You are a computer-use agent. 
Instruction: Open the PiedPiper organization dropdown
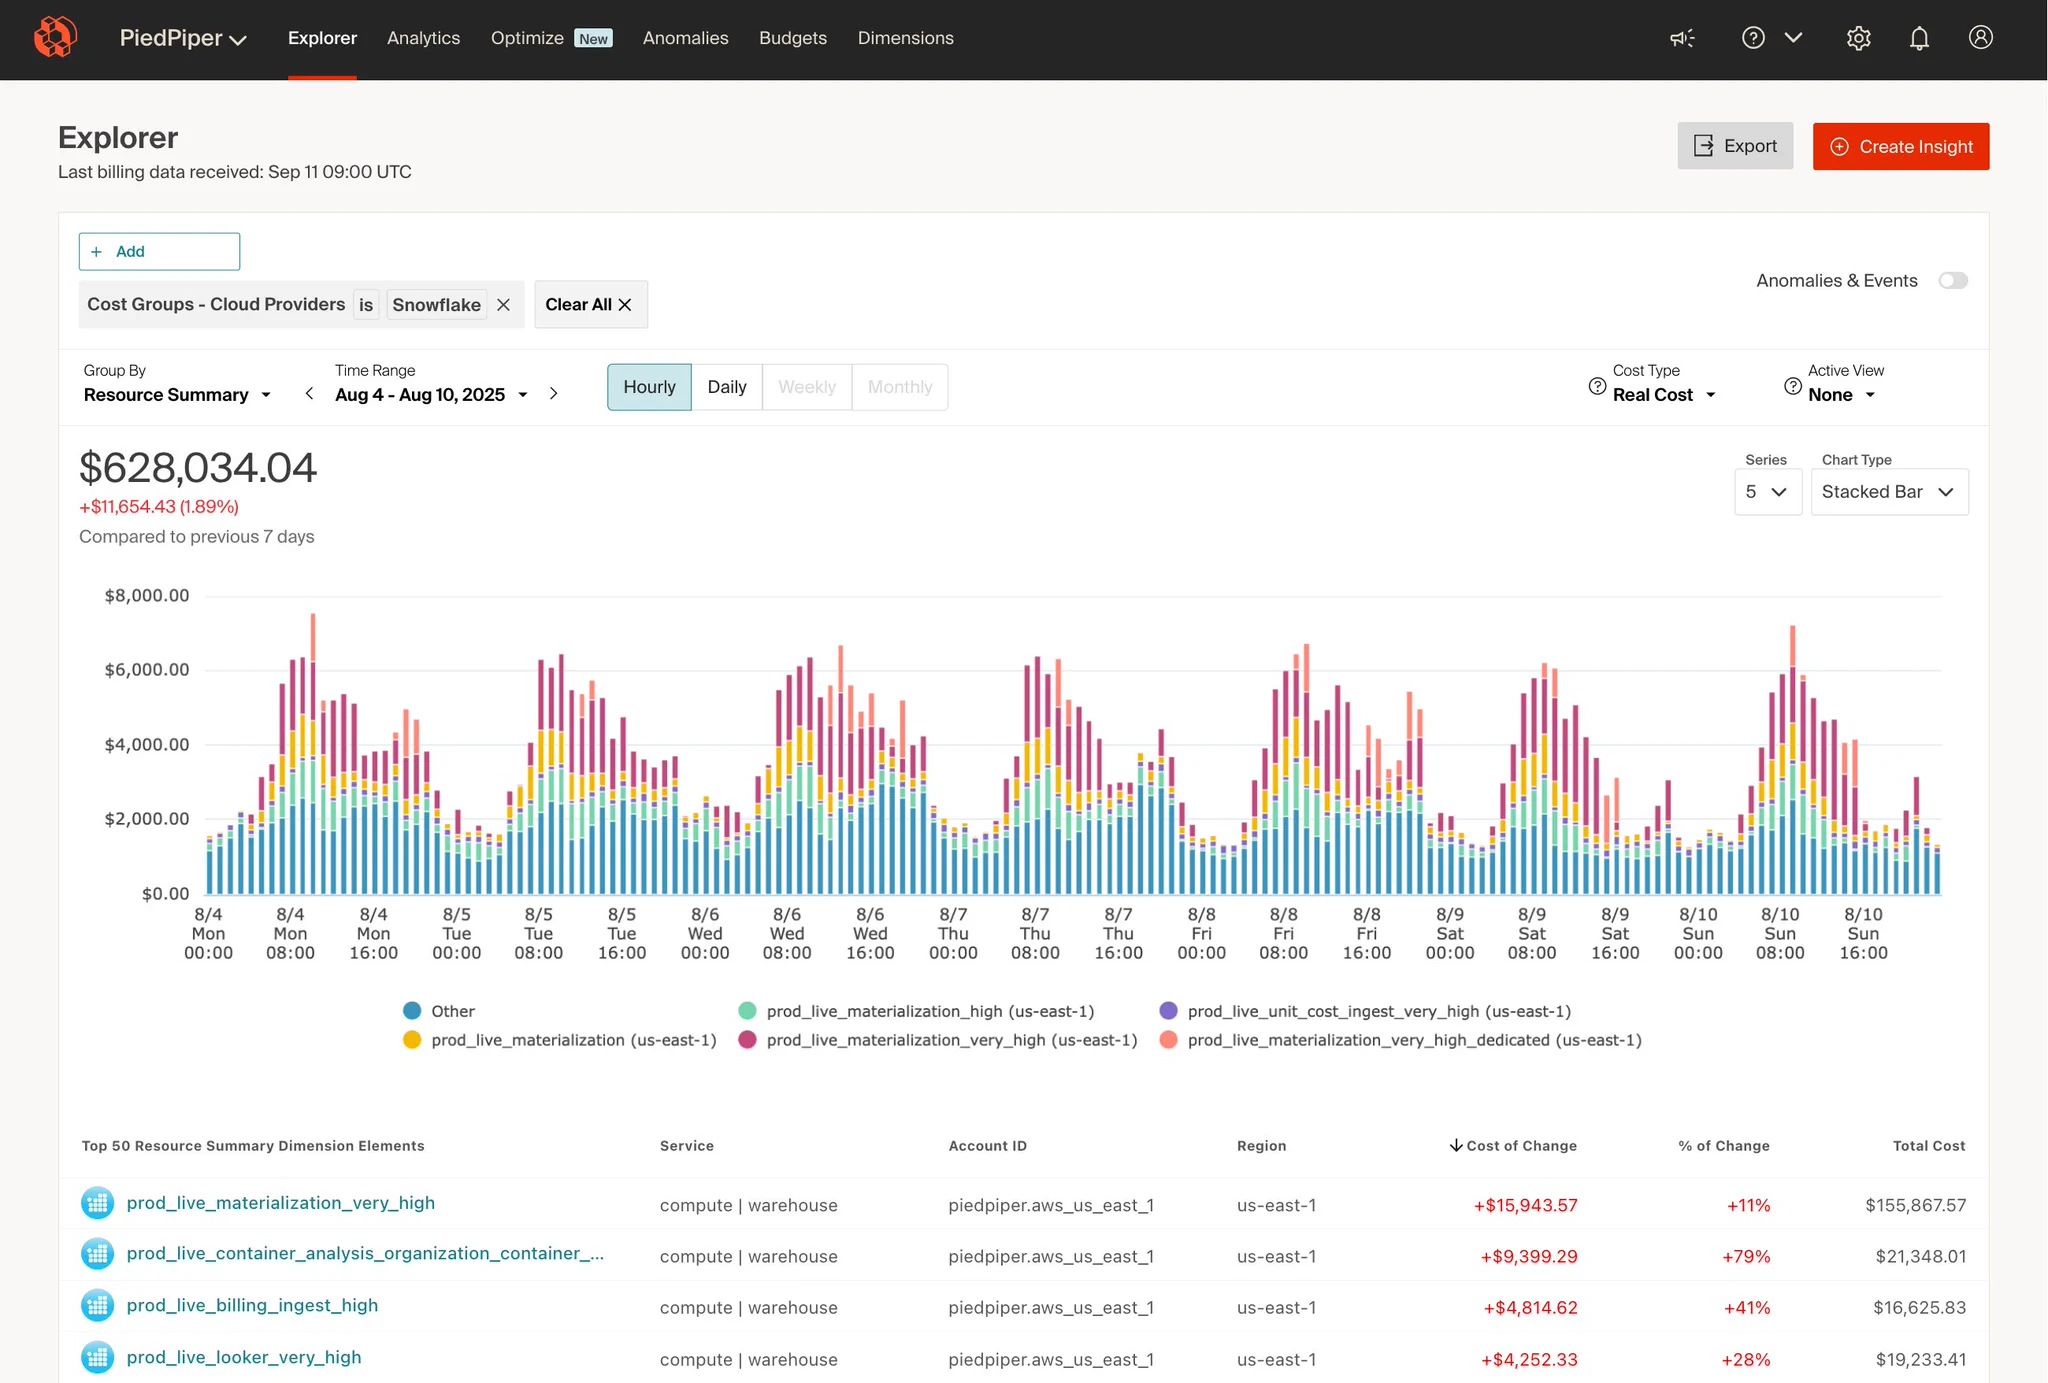(x=183, y=38)
